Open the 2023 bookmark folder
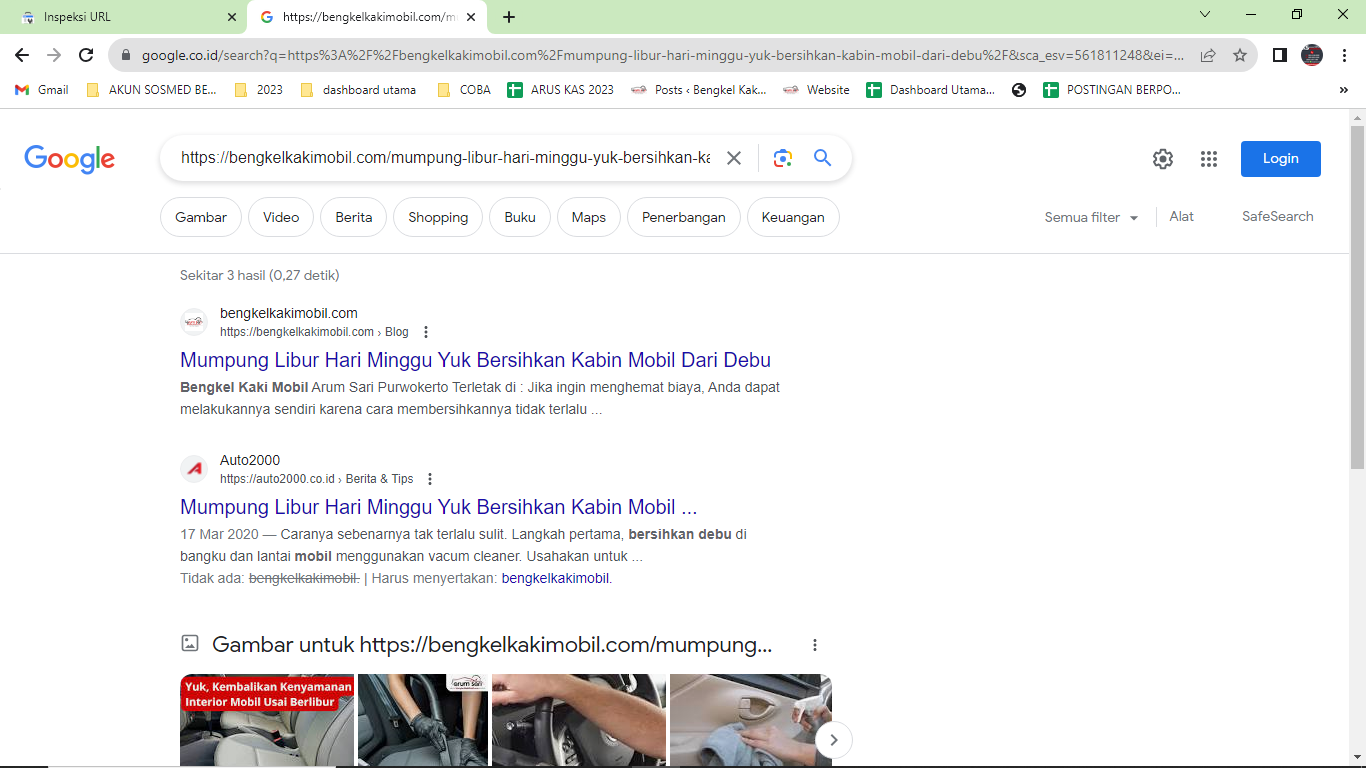 click(x=258, y=90)
